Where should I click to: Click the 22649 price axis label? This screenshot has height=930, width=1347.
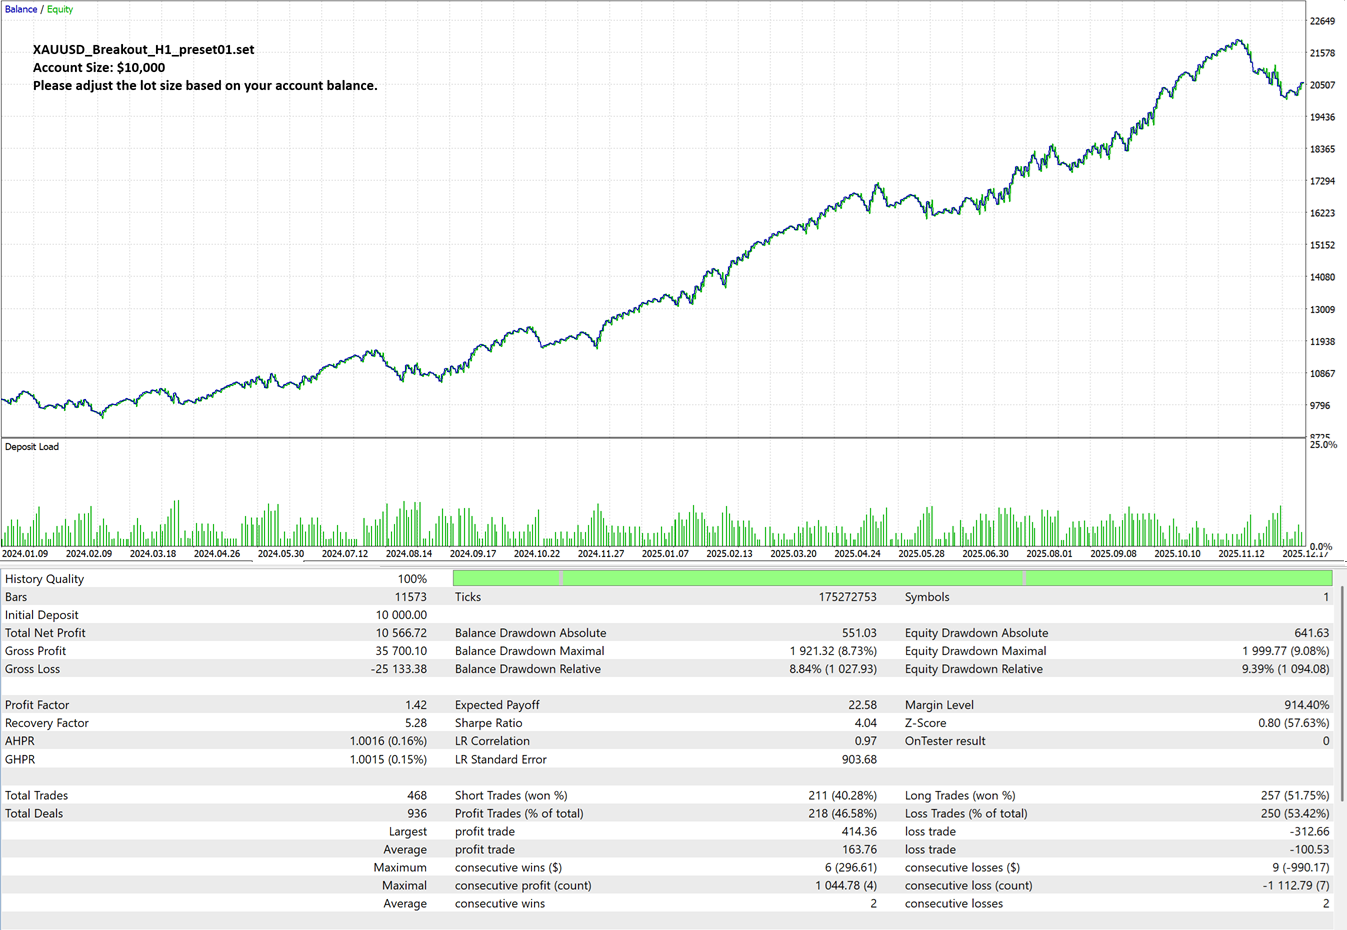pyautogui.click(x=1322, y=21)
